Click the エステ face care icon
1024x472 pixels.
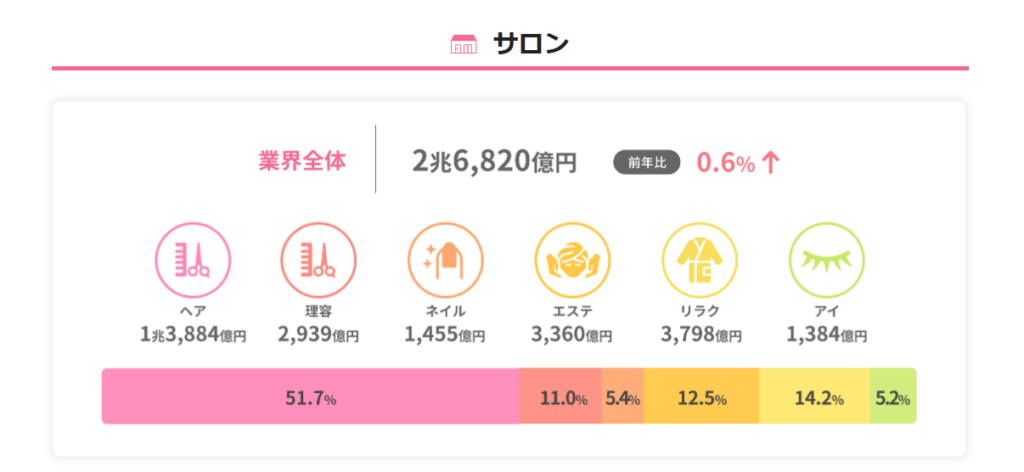(572, 259)
